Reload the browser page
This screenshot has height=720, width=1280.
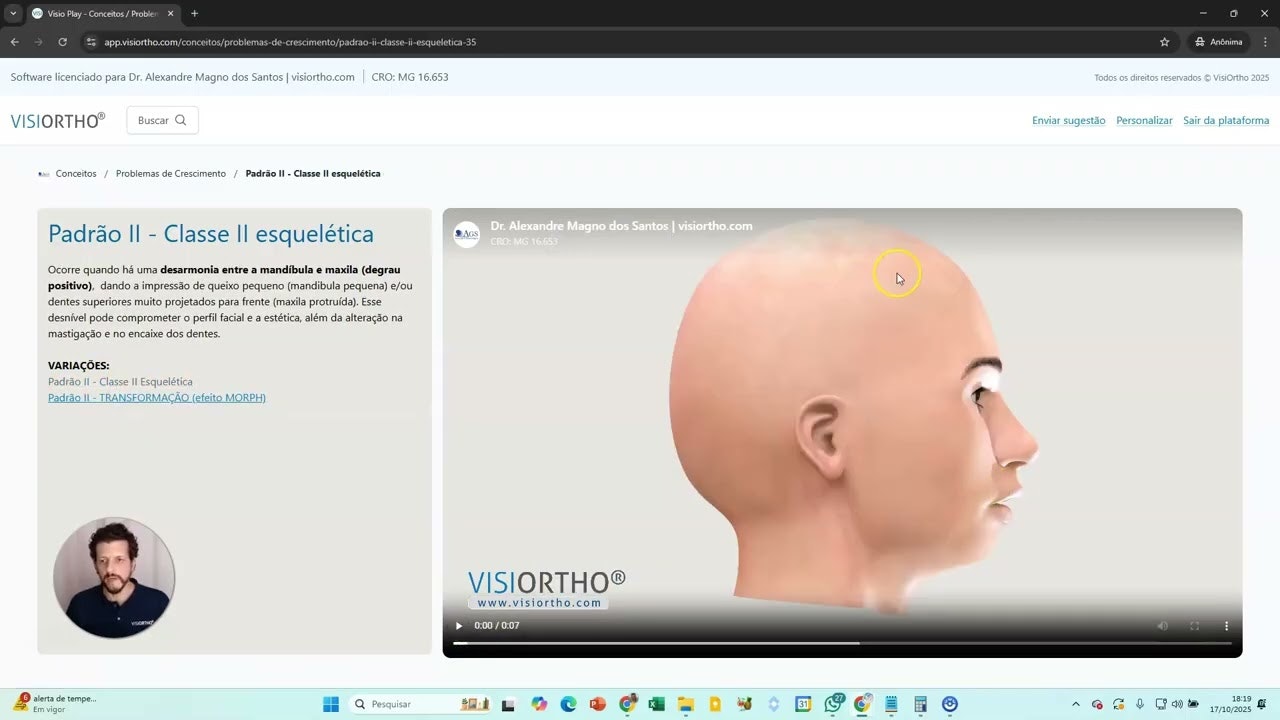coord(62,42)
